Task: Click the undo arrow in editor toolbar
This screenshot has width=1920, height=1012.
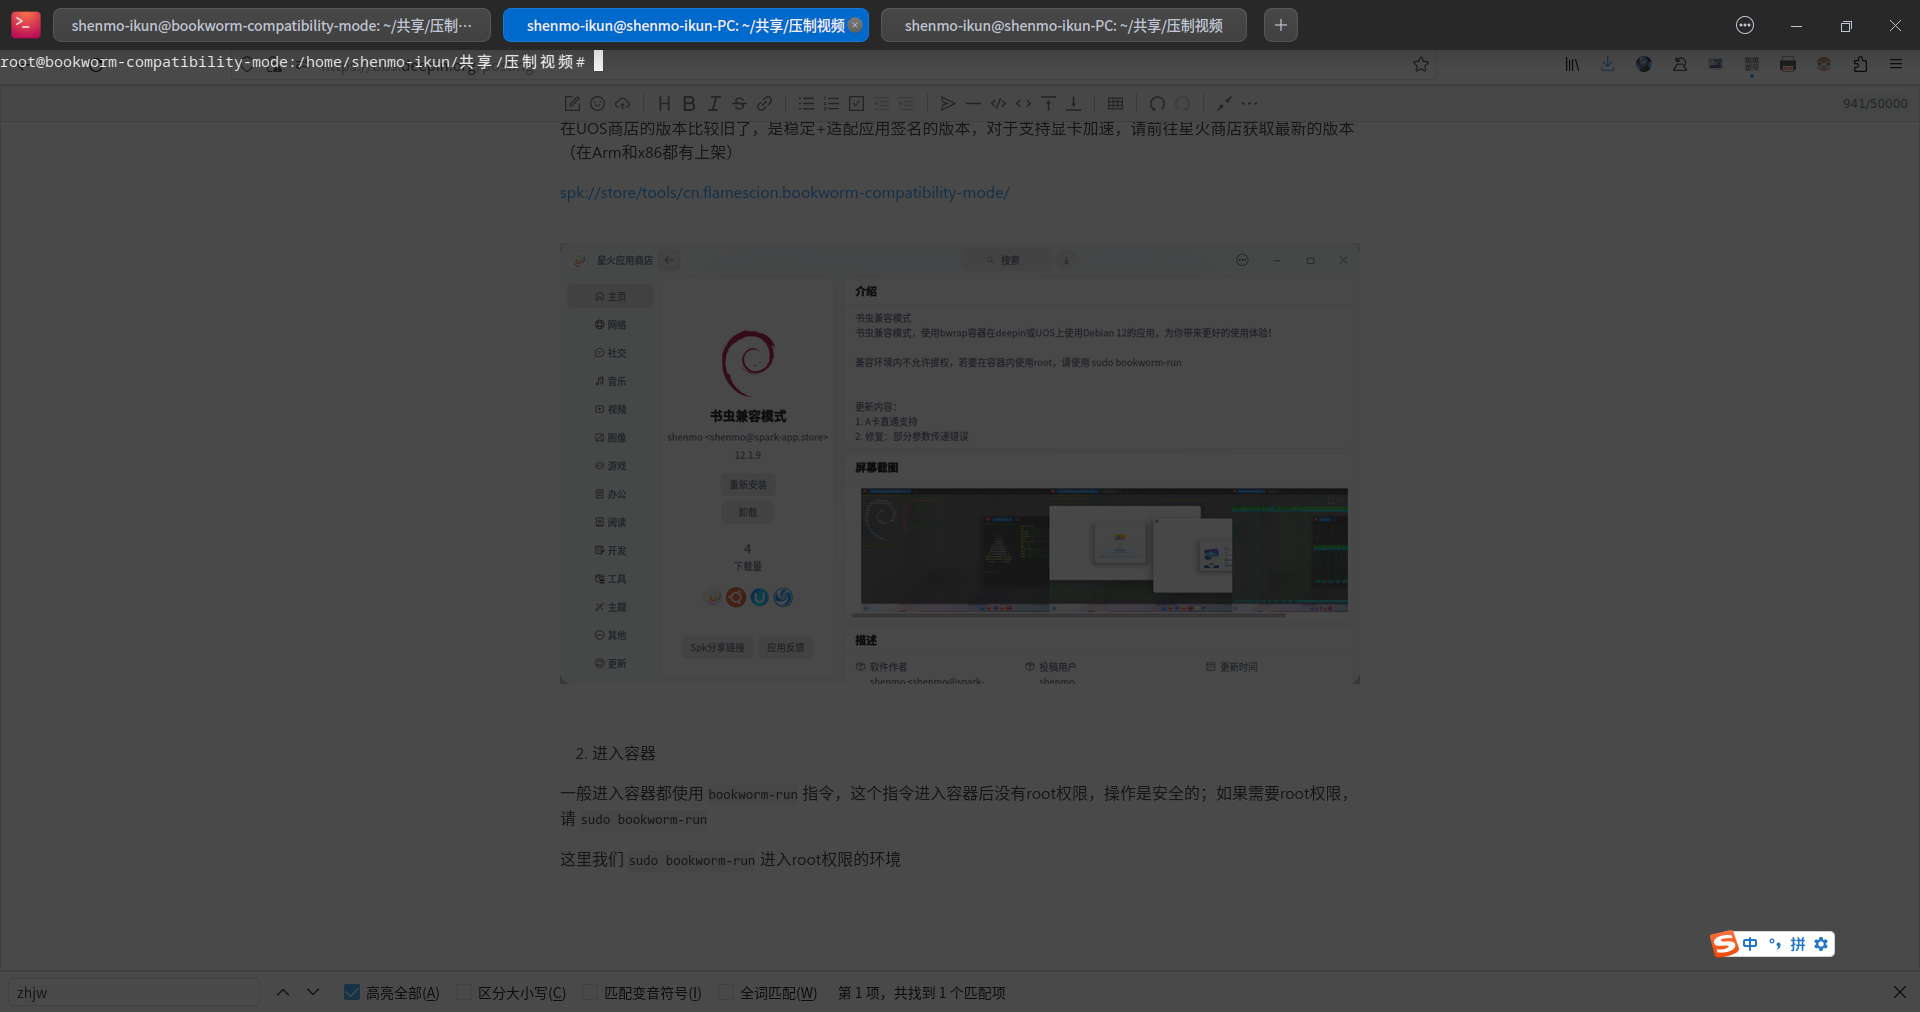Action: (1157, 103)
